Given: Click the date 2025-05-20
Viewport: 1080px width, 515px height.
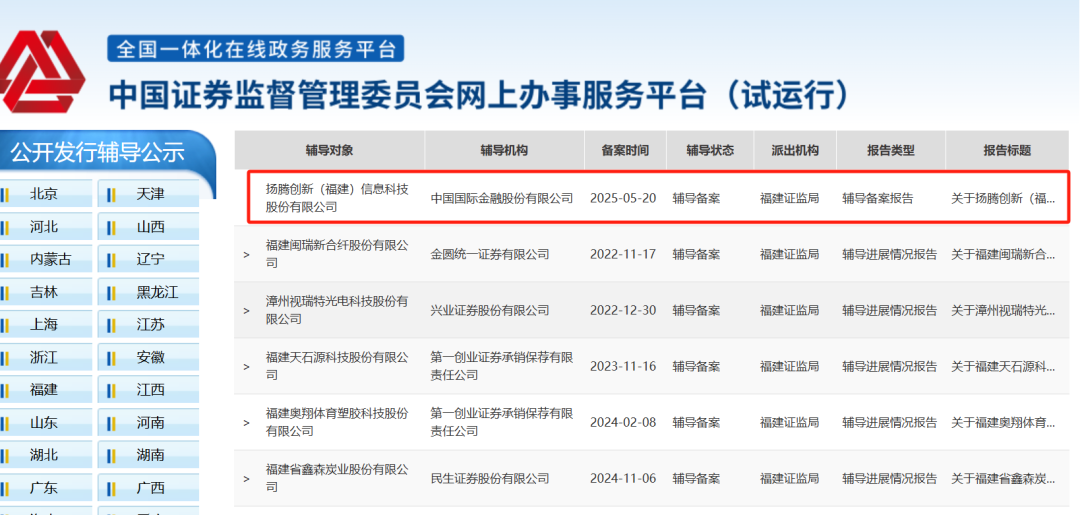Looking at the screenshot, I should click(623, 198).
